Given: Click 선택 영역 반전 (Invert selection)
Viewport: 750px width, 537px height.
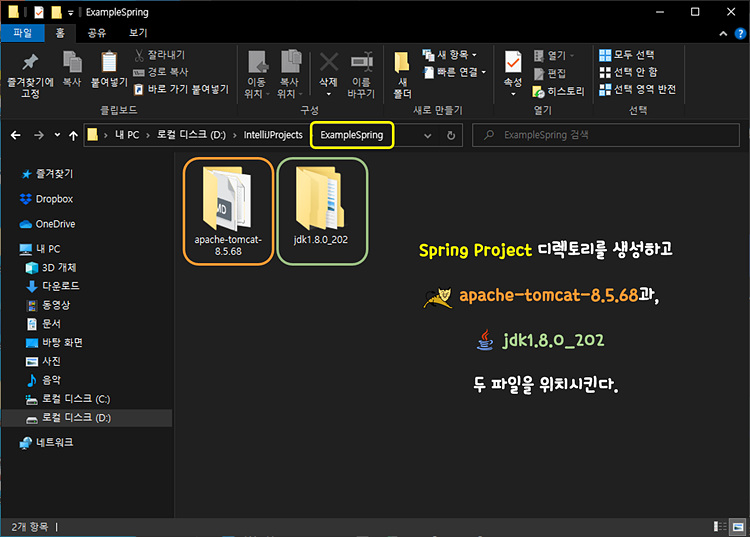Looking at the screenshot, I should click(638, 89).
